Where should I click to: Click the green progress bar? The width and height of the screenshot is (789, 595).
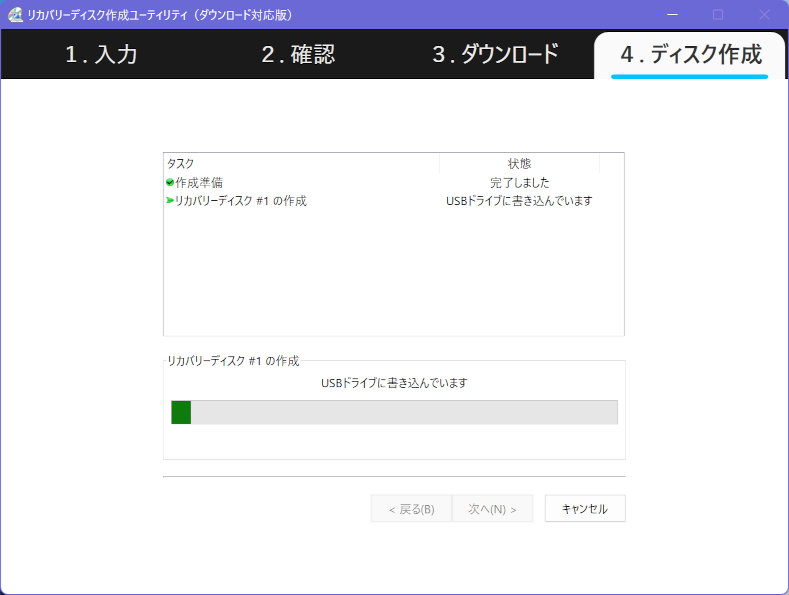[x=394, y=412]
